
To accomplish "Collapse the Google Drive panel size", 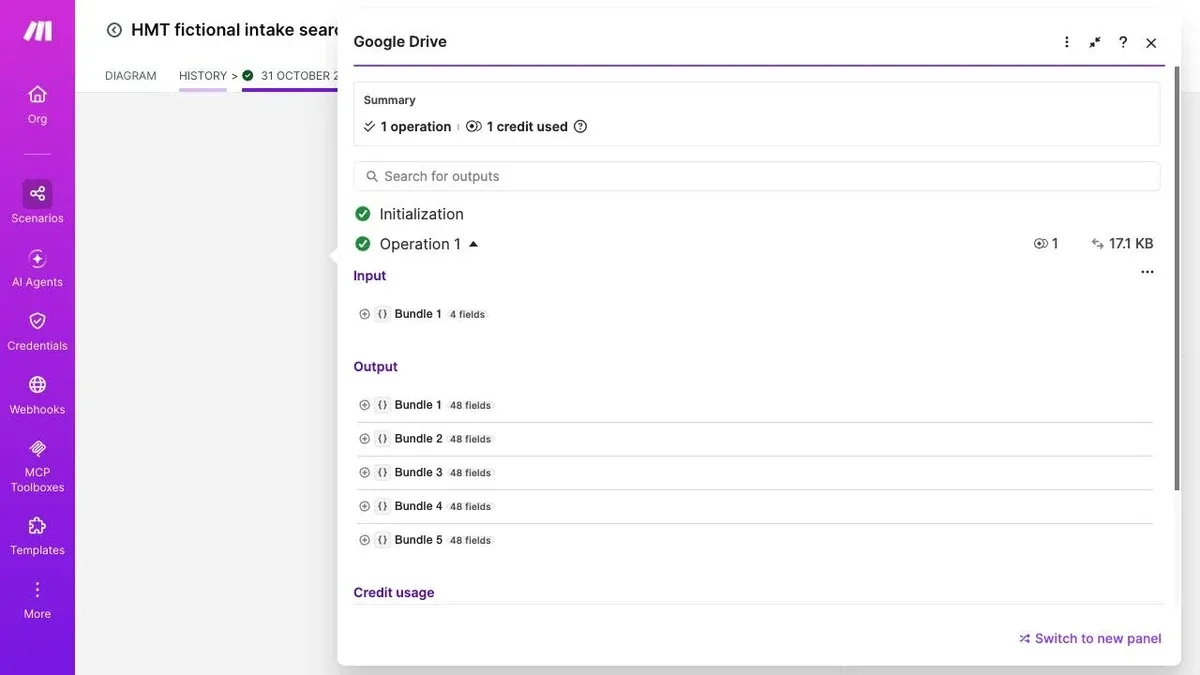I will point(1095,42).
